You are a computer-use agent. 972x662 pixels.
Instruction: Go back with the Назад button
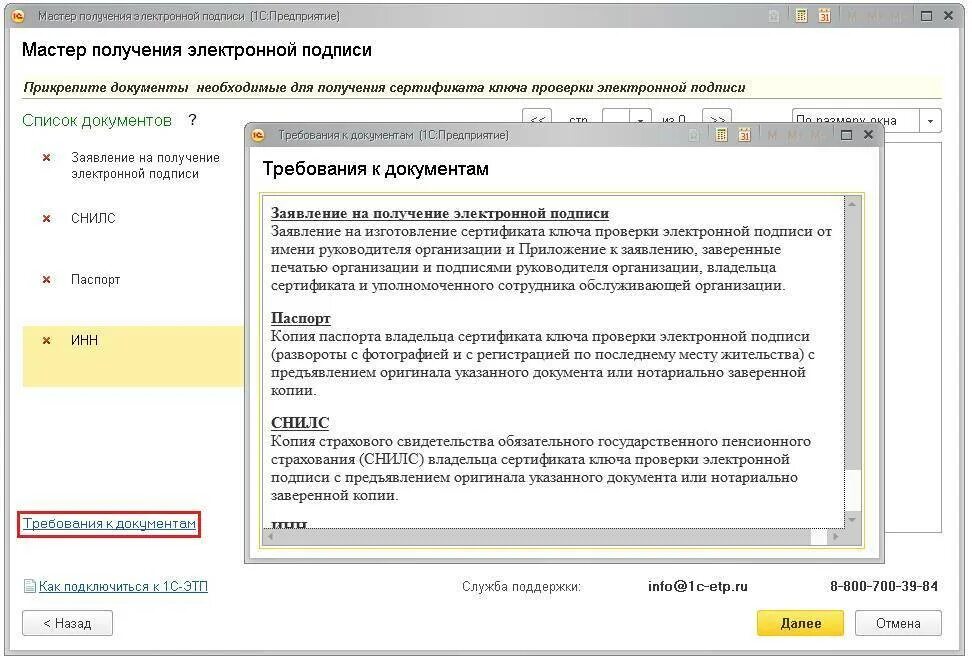pyautogui.click(x=67, y=623)
